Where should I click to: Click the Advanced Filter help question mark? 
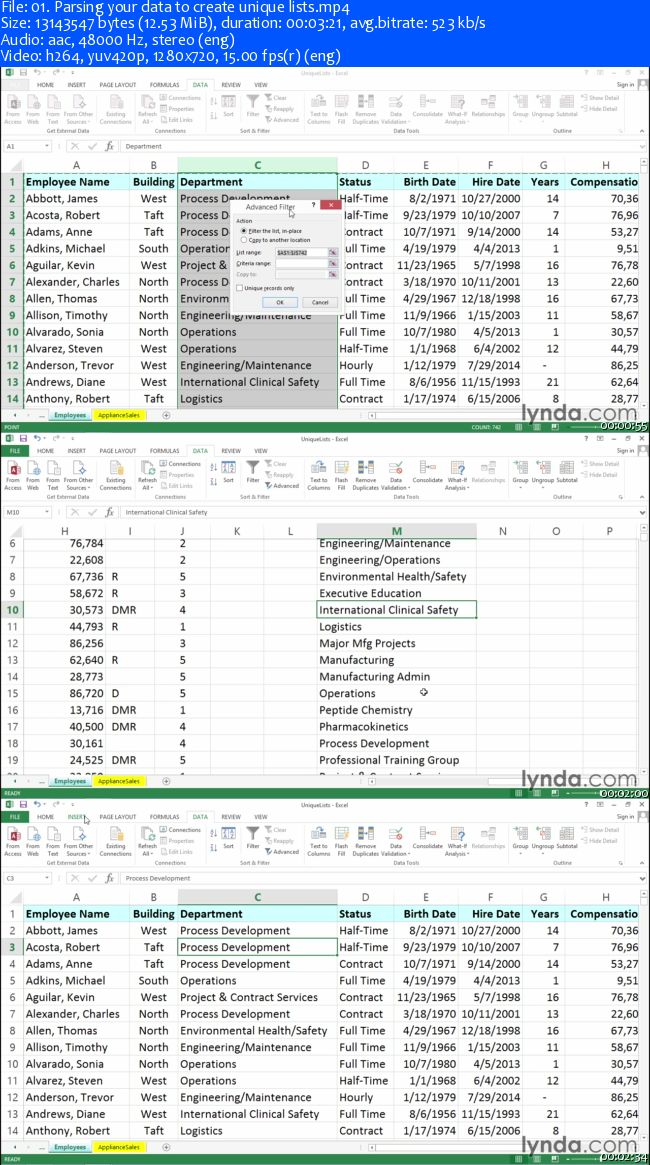[x=312, y=204]
